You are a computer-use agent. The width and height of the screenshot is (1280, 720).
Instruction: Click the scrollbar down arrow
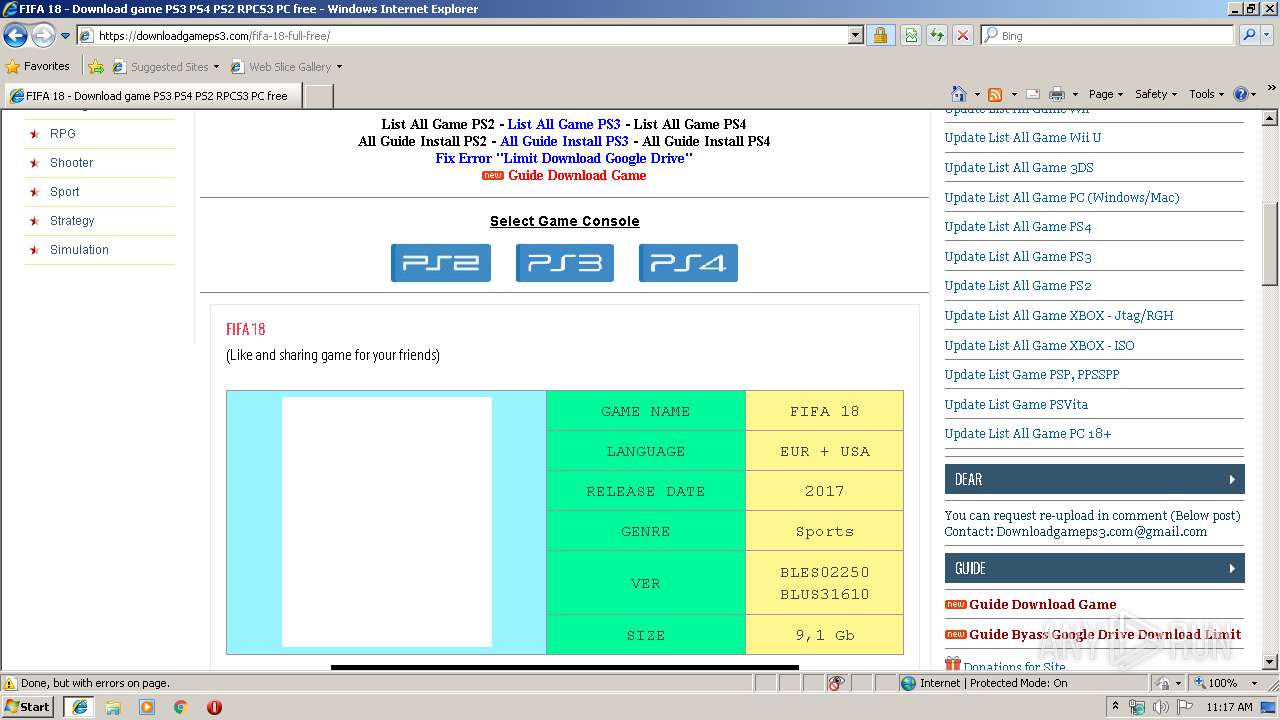coord(1271,662)
